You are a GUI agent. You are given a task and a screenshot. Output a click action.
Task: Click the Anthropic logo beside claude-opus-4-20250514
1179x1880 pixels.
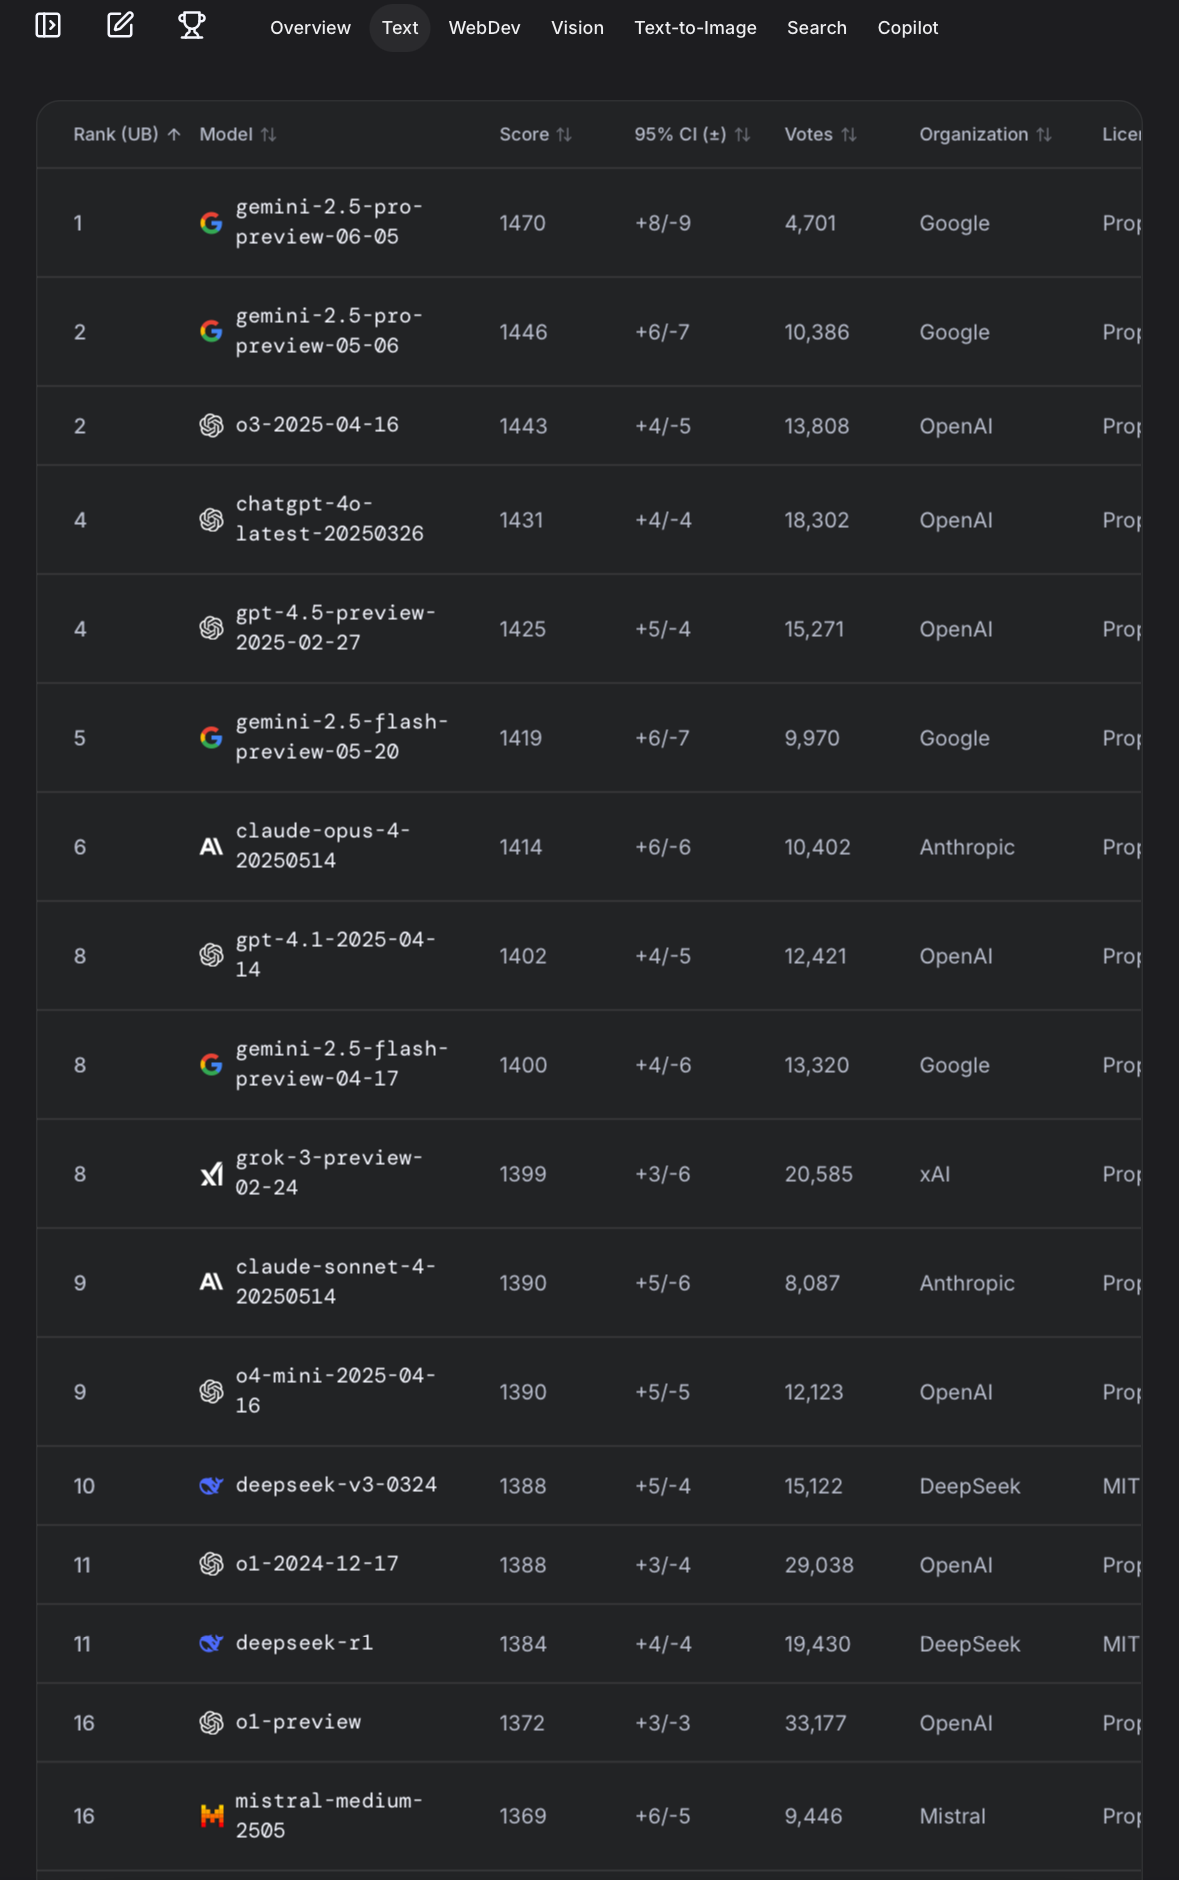point(211,847)
